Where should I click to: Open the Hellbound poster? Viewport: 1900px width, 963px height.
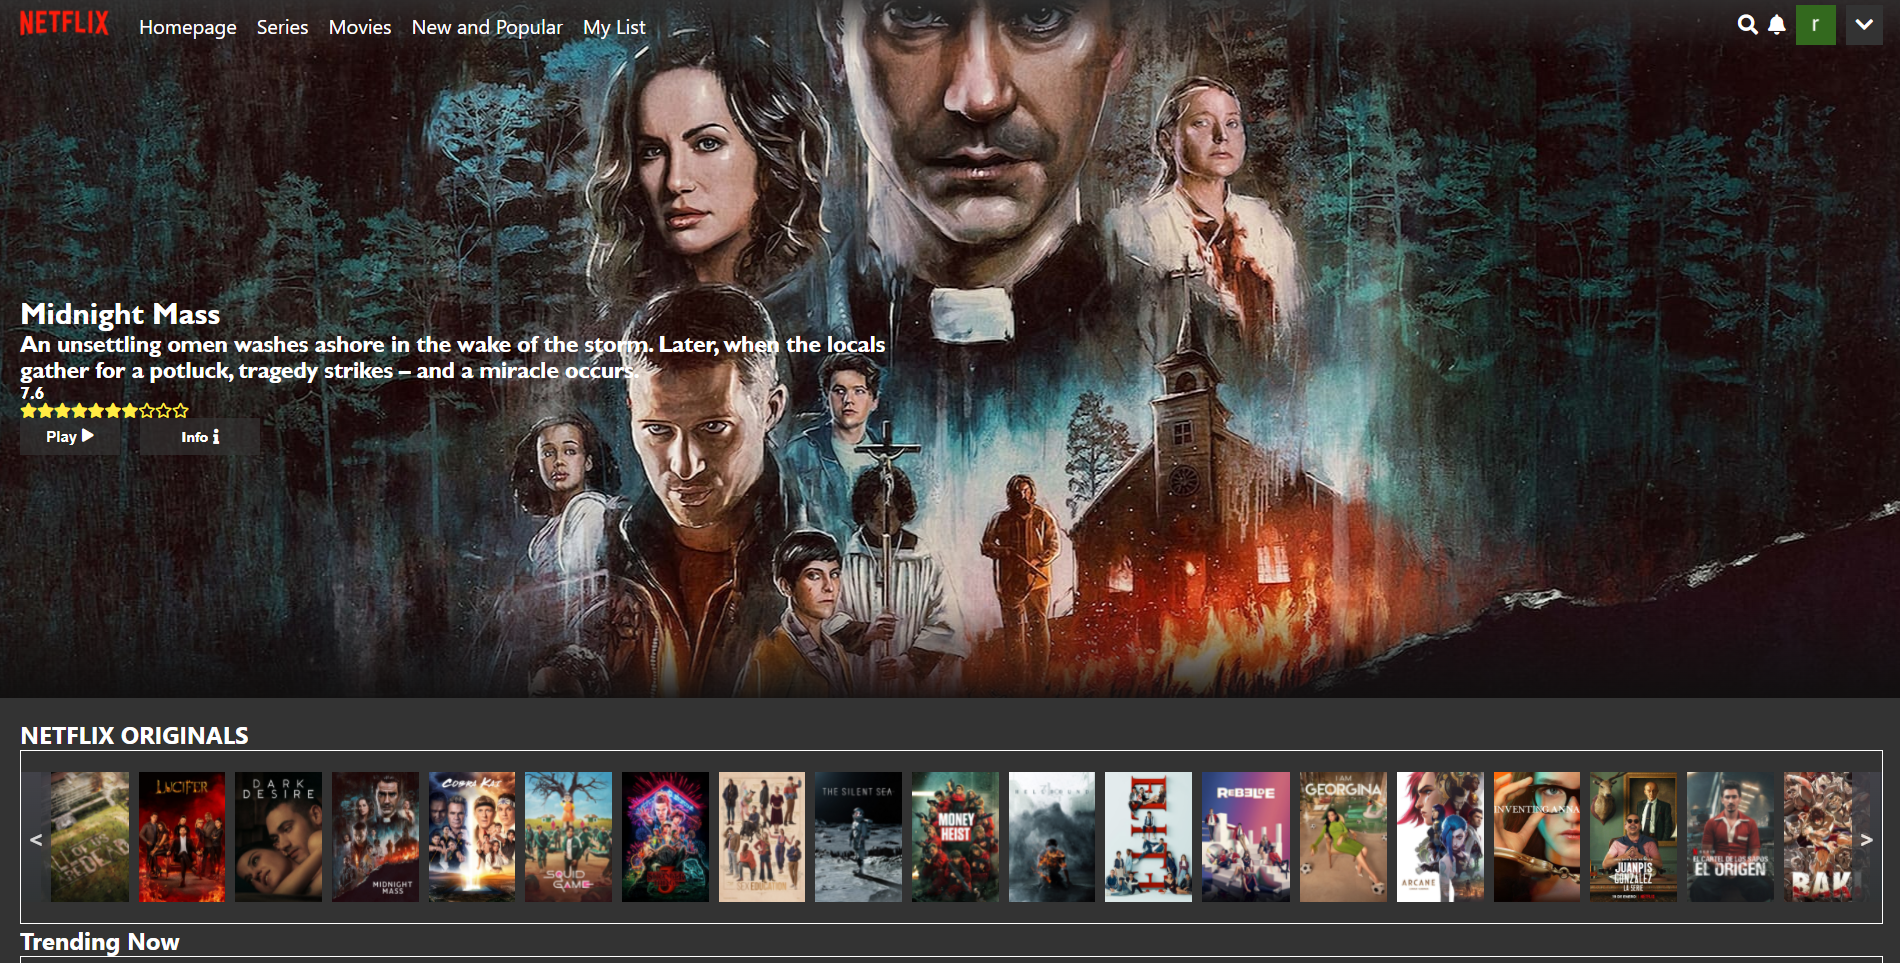(x=1052, y=837)
